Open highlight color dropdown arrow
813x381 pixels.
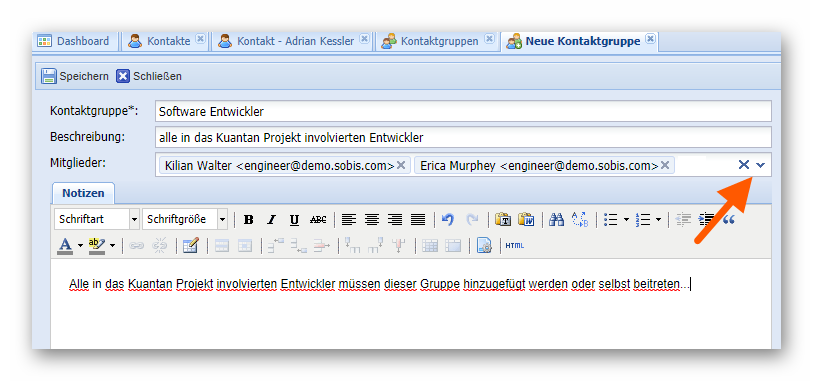pyautogui.click(x=112, y=246)
